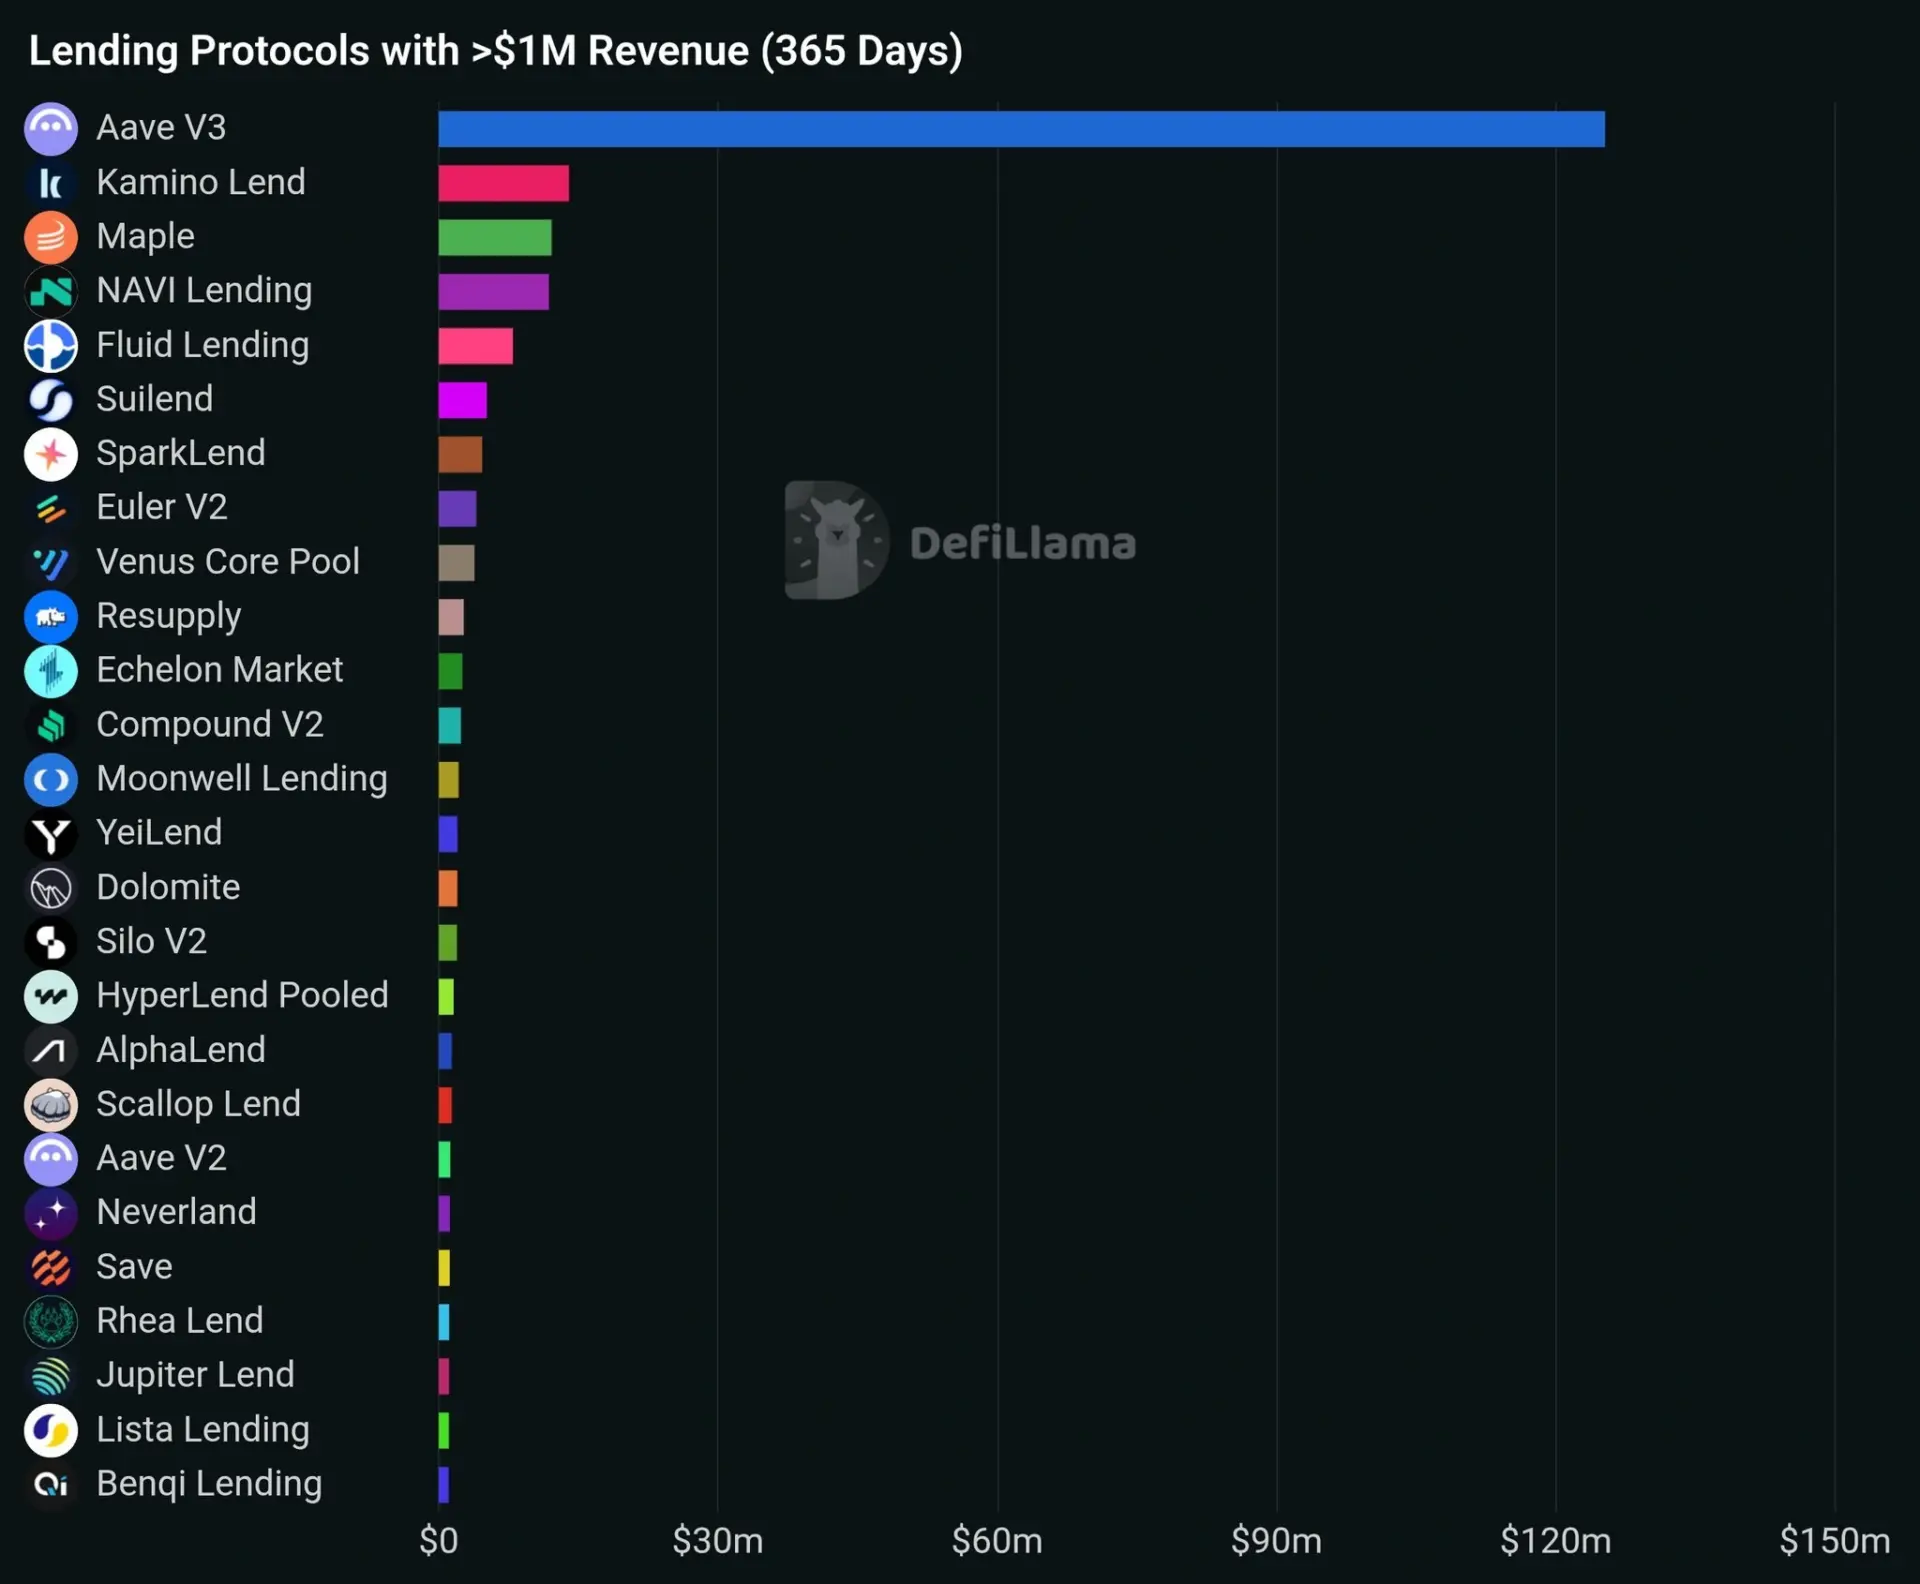The width and height of the screenshot is (1920, 1584).
Task: Click the green Maple revenue bar
Action: point(495,237)
